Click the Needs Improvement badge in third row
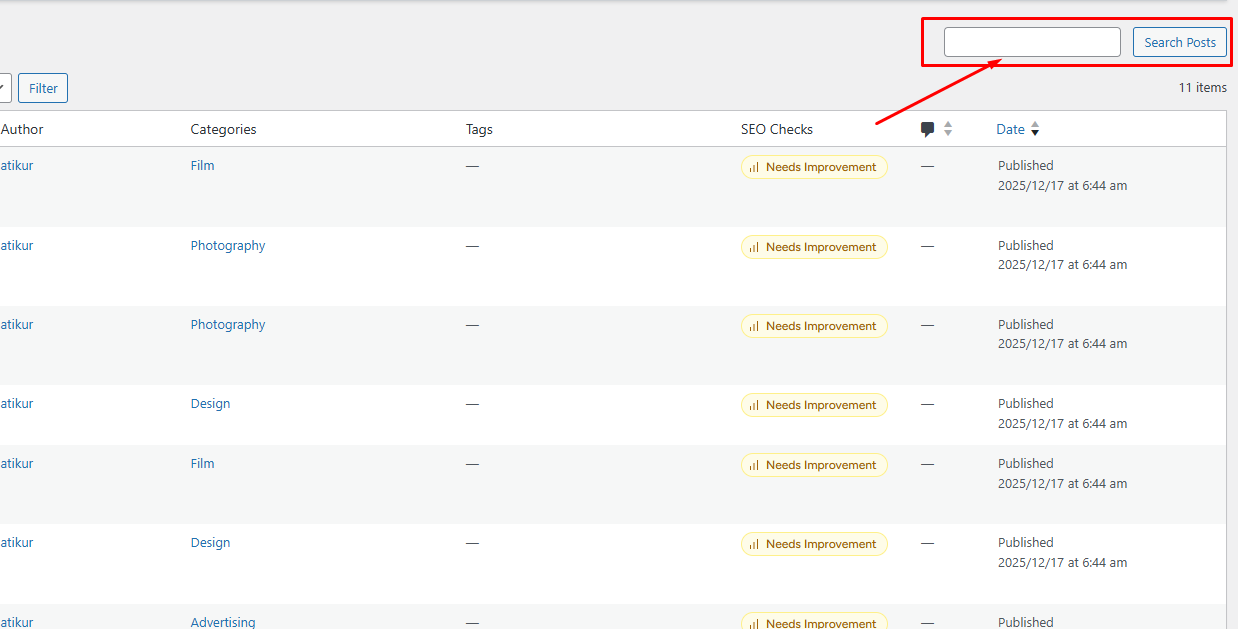 coord(814,326)
